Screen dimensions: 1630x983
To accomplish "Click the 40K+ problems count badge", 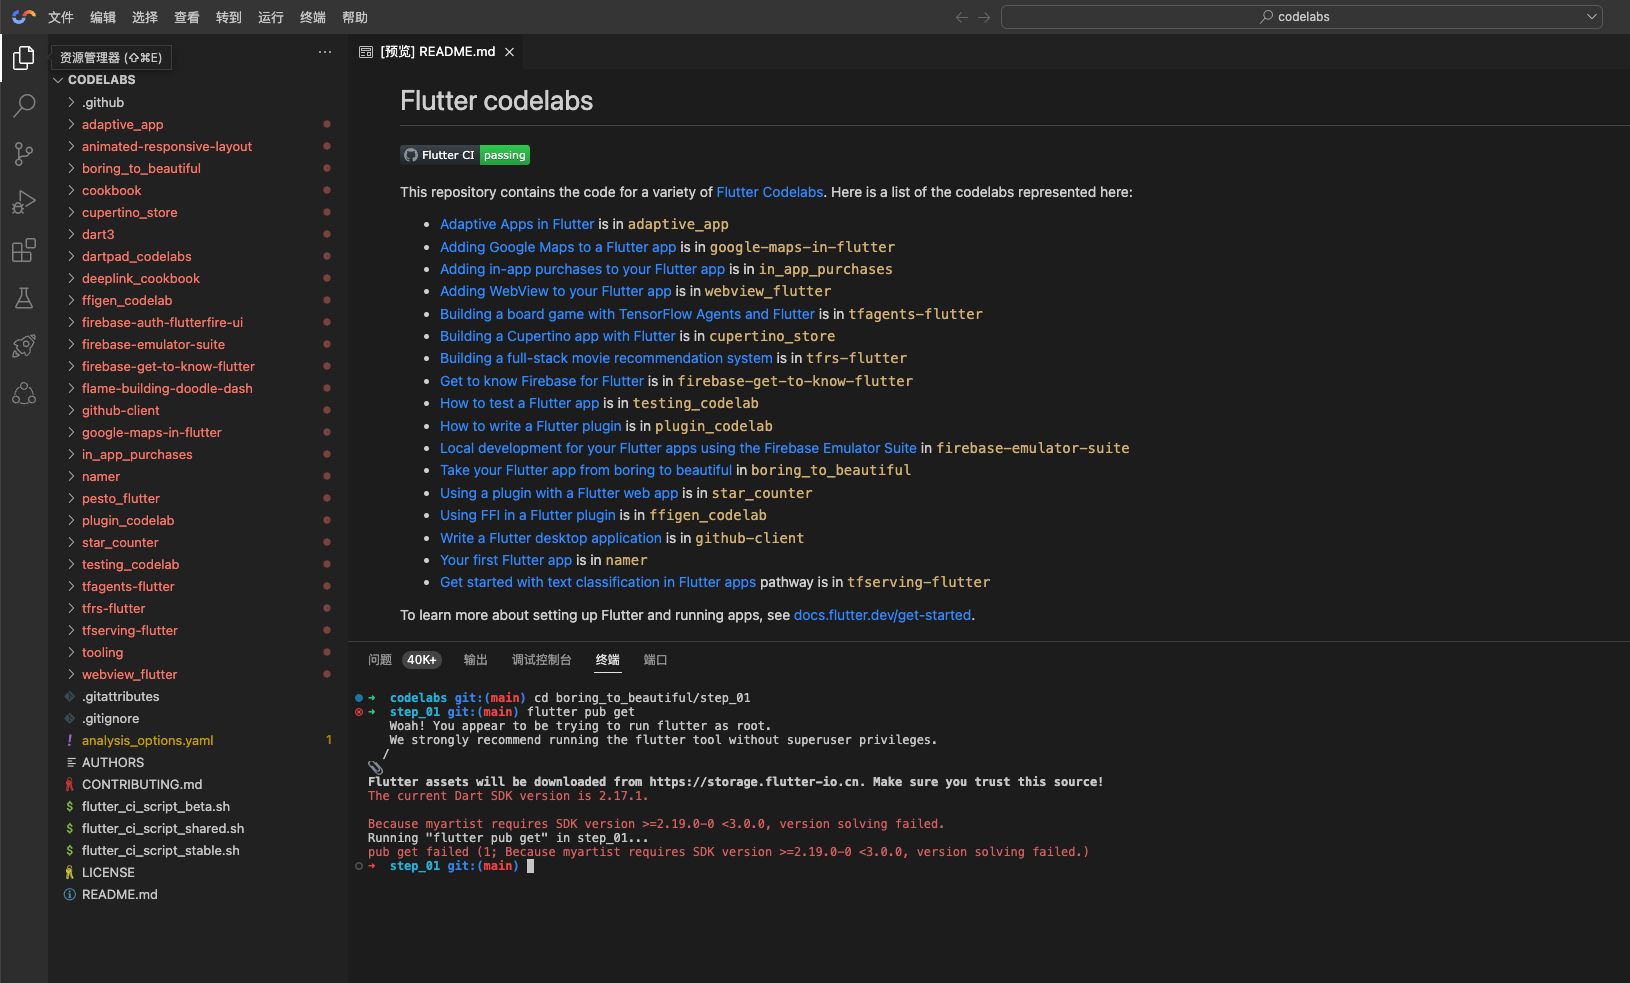I will pyautogui.click(x=422, y=660).
